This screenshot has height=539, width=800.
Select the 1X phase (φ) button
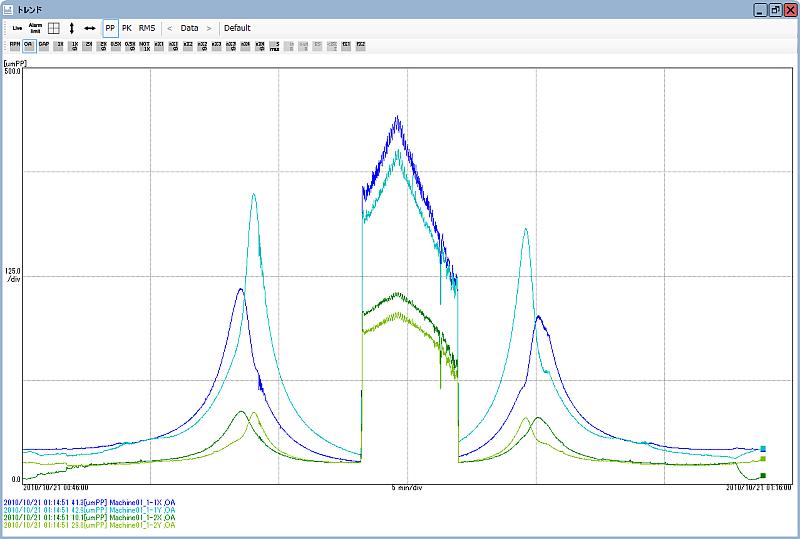click(x=74, y=46)
